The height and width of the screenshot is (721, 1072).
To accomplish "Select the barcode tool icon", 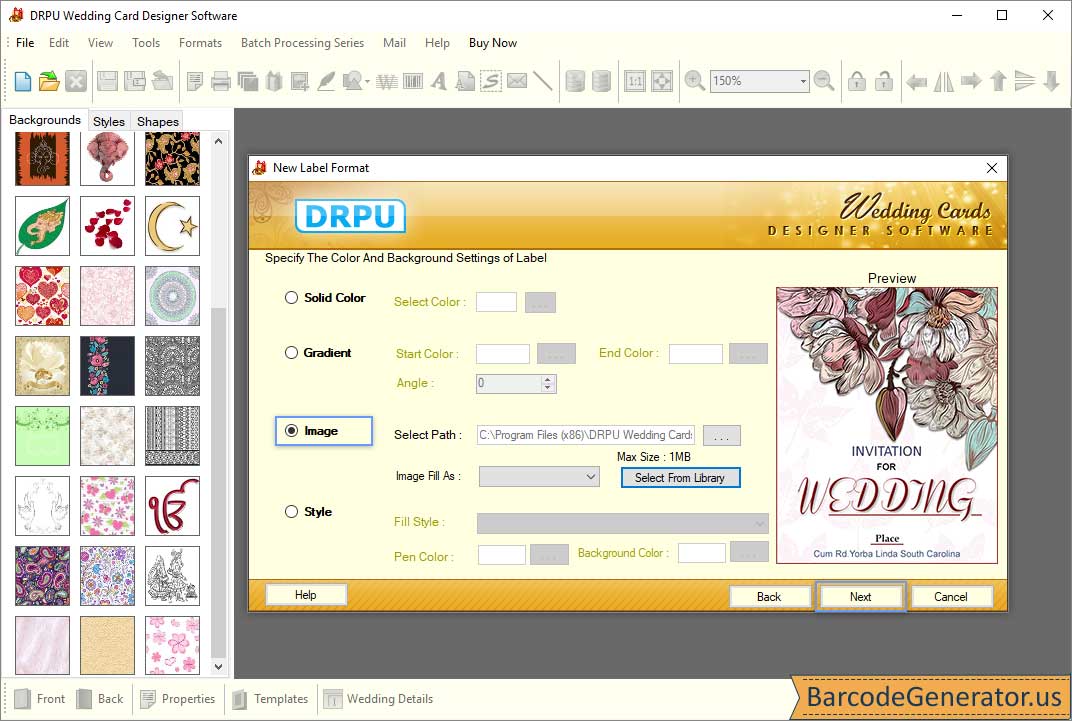I will tap(414, 82).
